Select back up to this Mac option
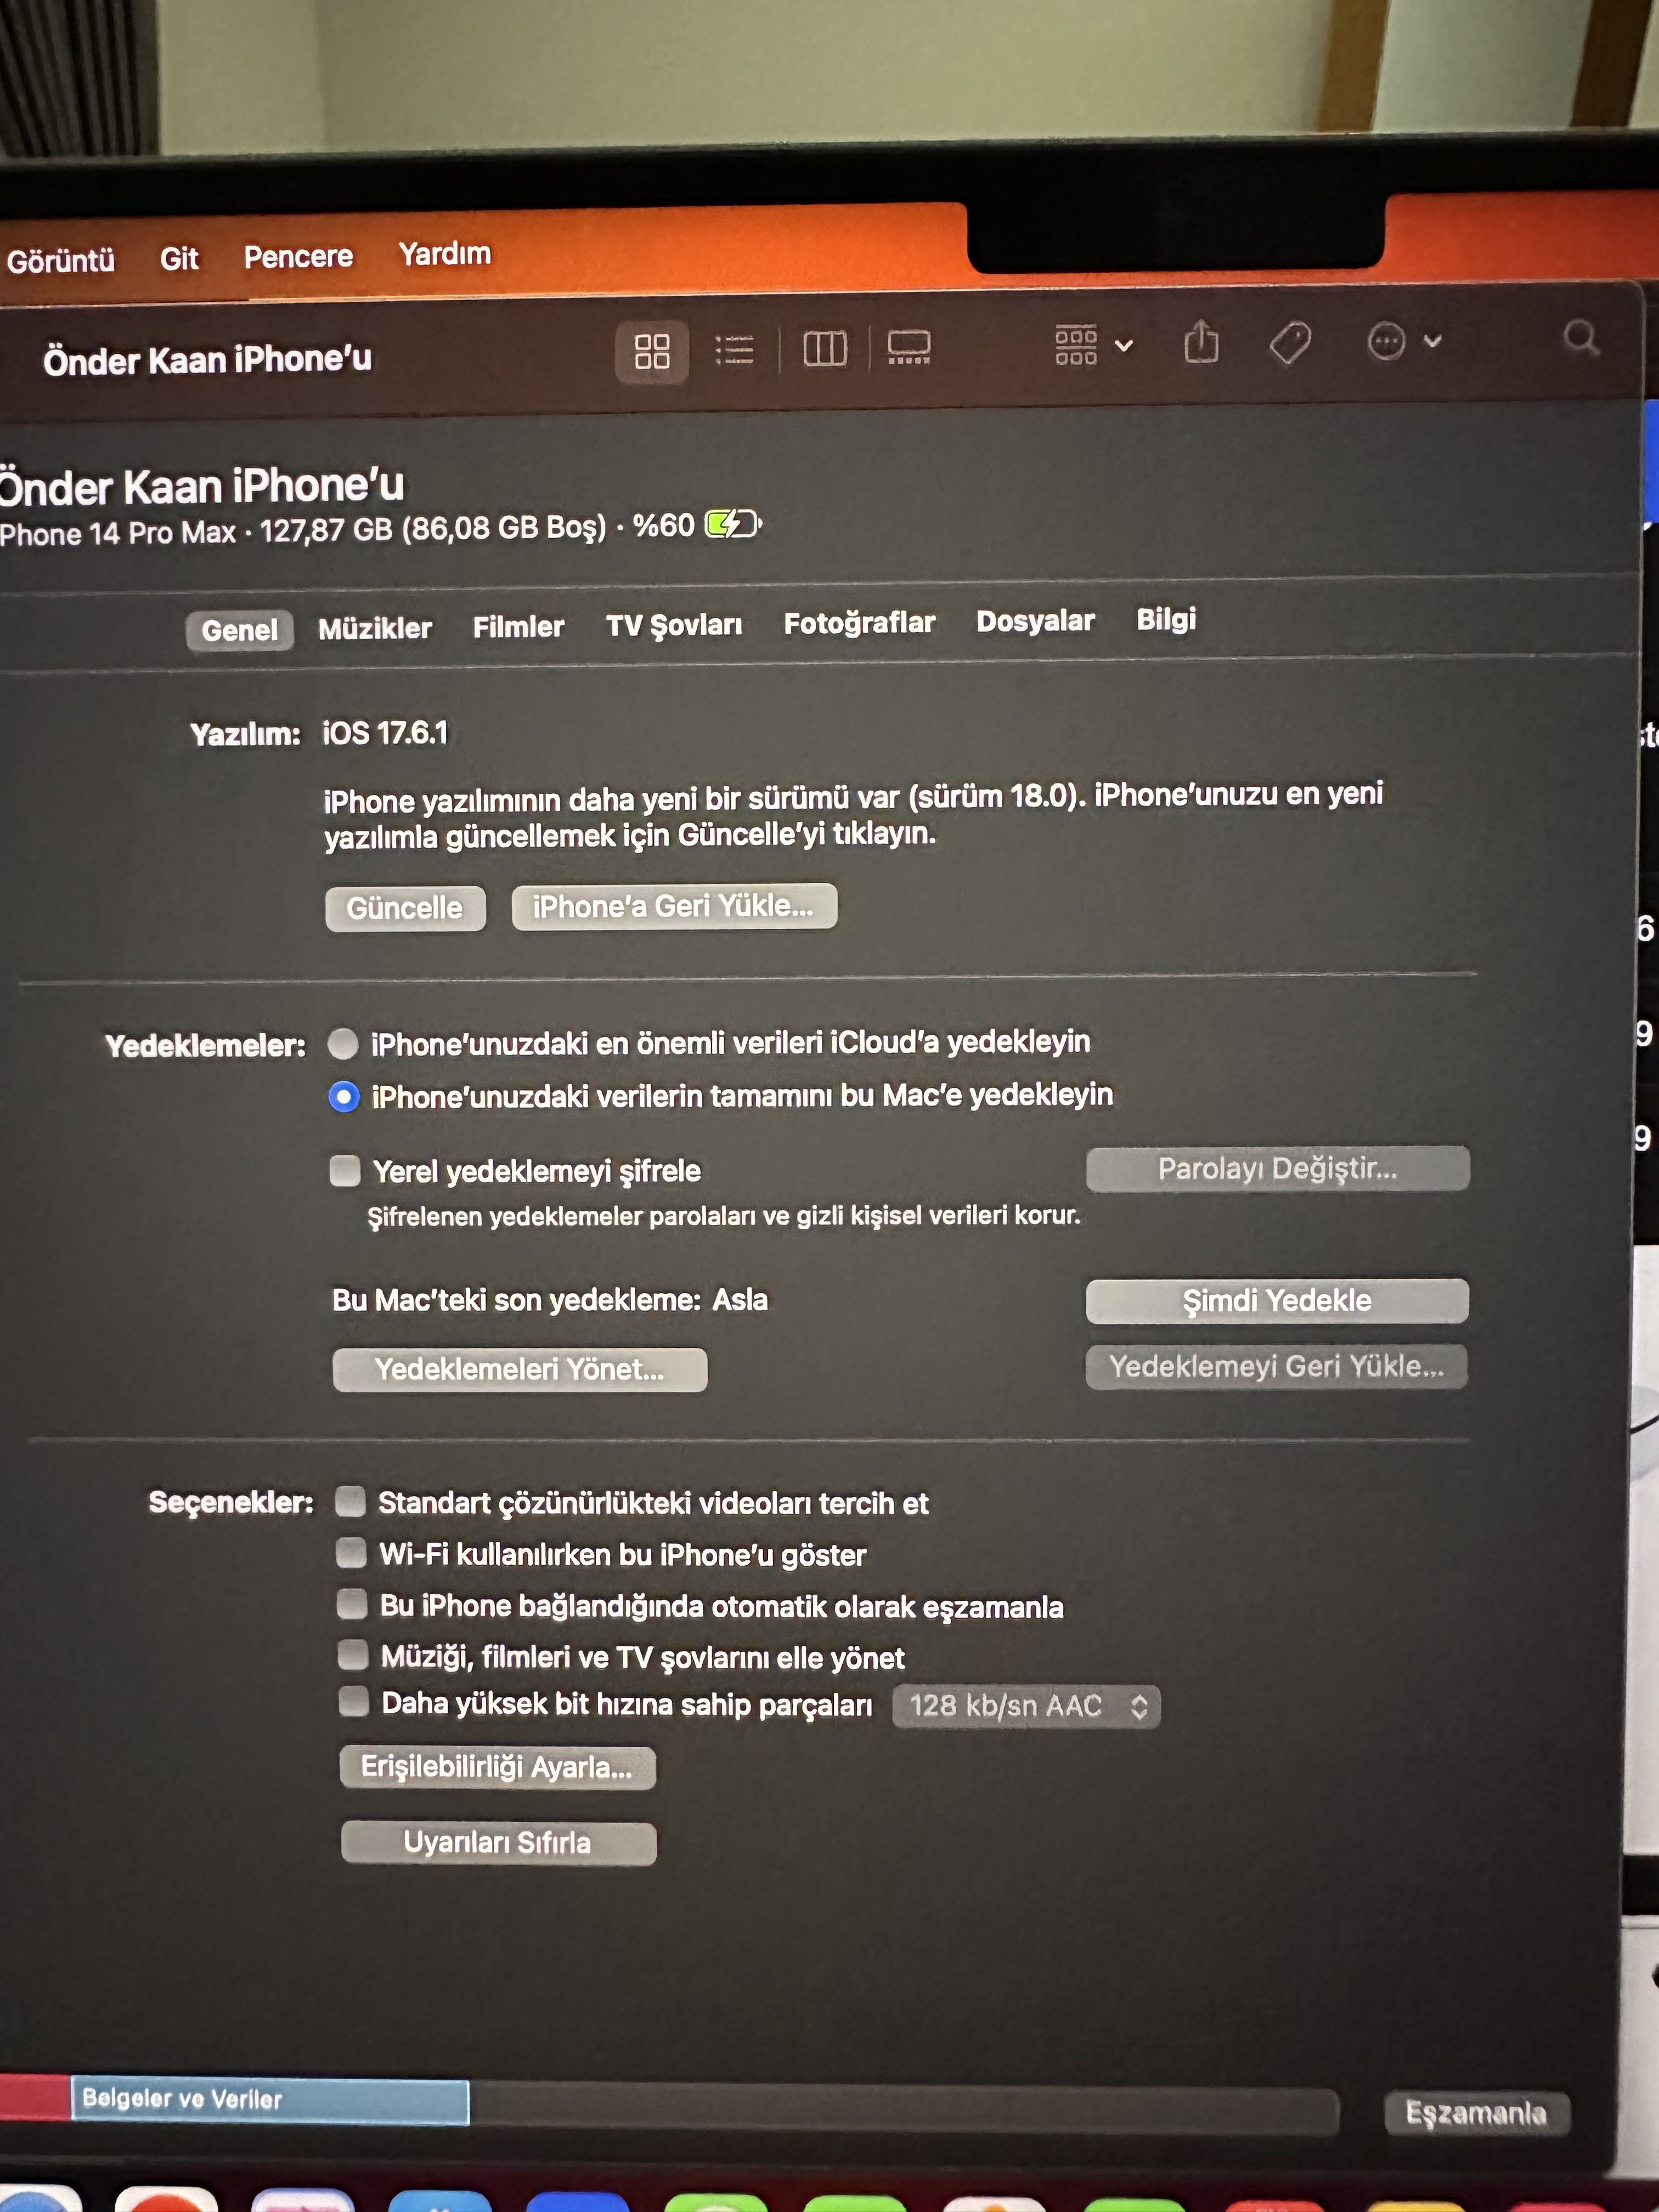Screen dimensions: 1659x2212 tap(343, 1097)
